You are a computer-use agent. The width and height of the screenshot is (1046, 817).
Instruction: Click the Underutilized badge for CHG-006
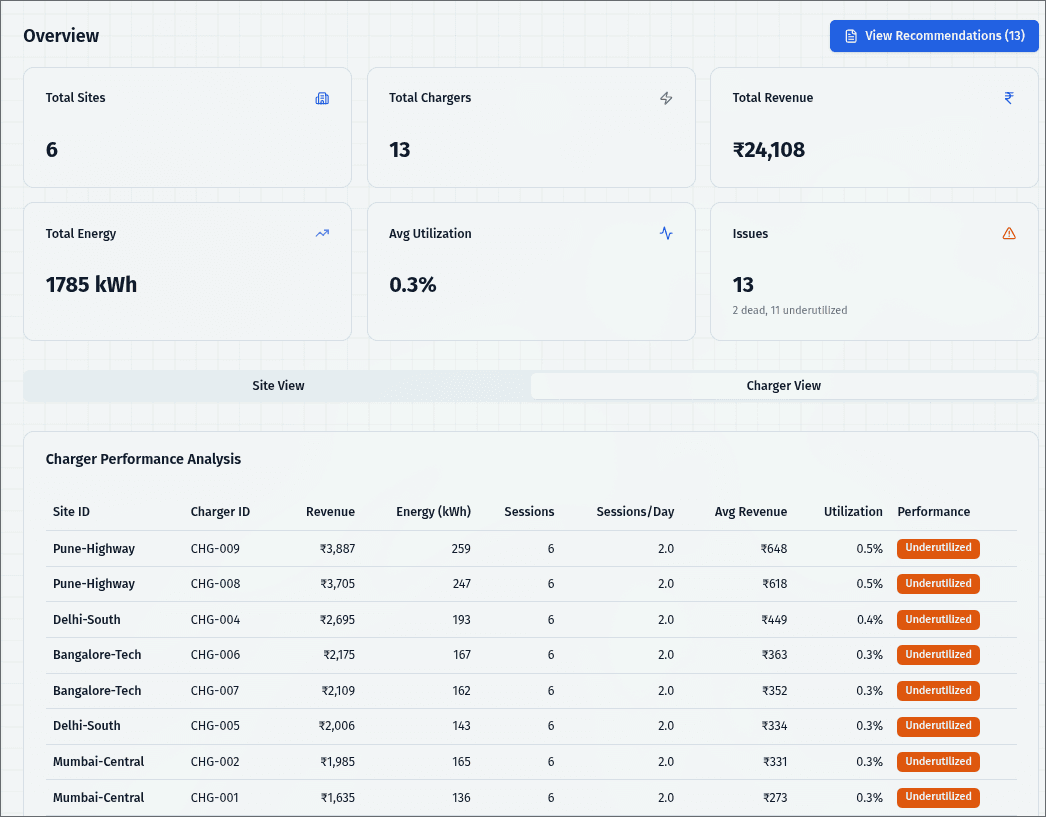pos(938,655)
